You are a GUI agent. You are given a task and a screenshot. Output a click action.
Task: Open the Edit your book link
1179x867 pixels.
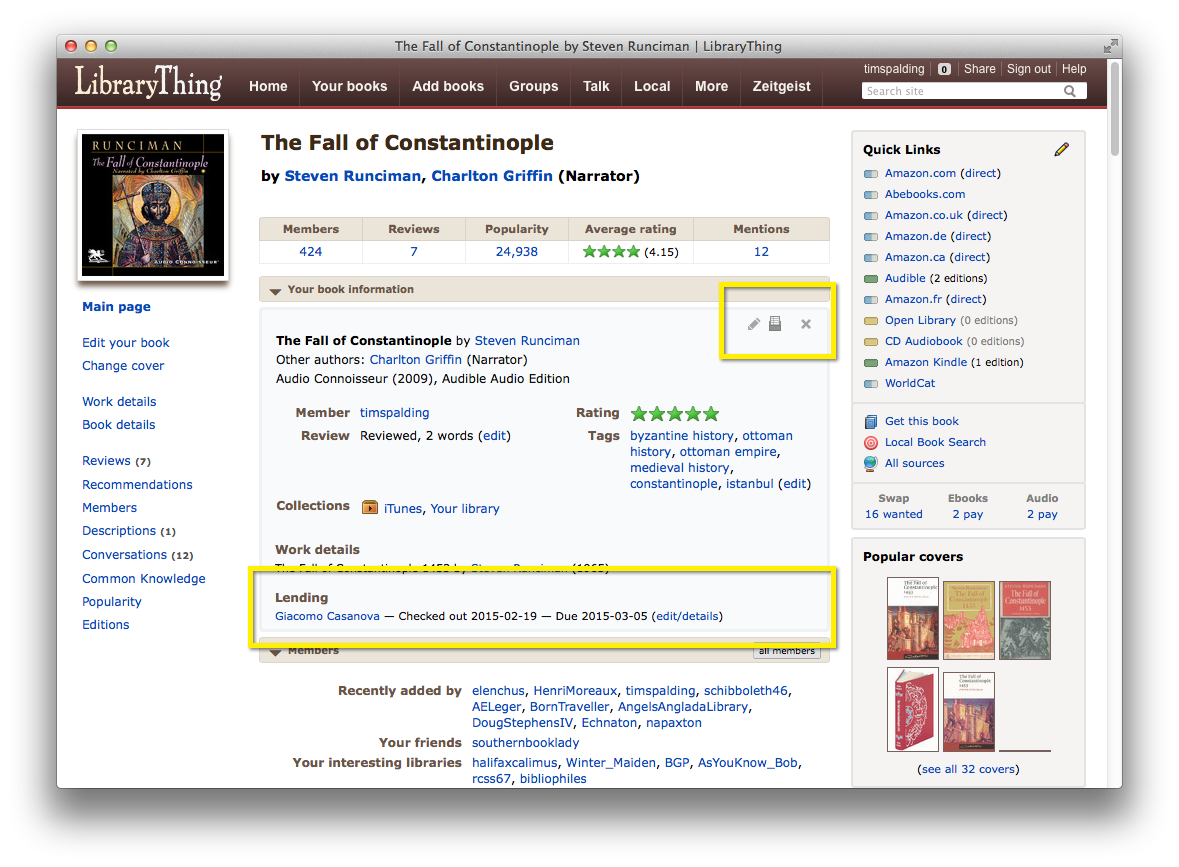[126, 343]
